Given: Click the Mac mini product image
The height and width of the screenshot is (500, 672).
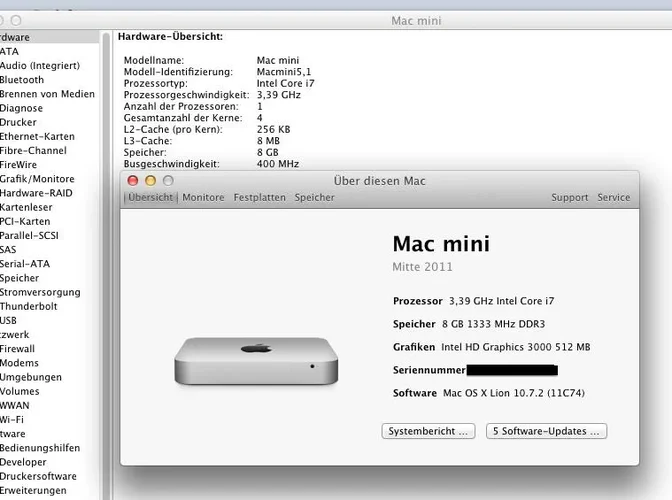Looking at the screenshot, I should point(256,361).
